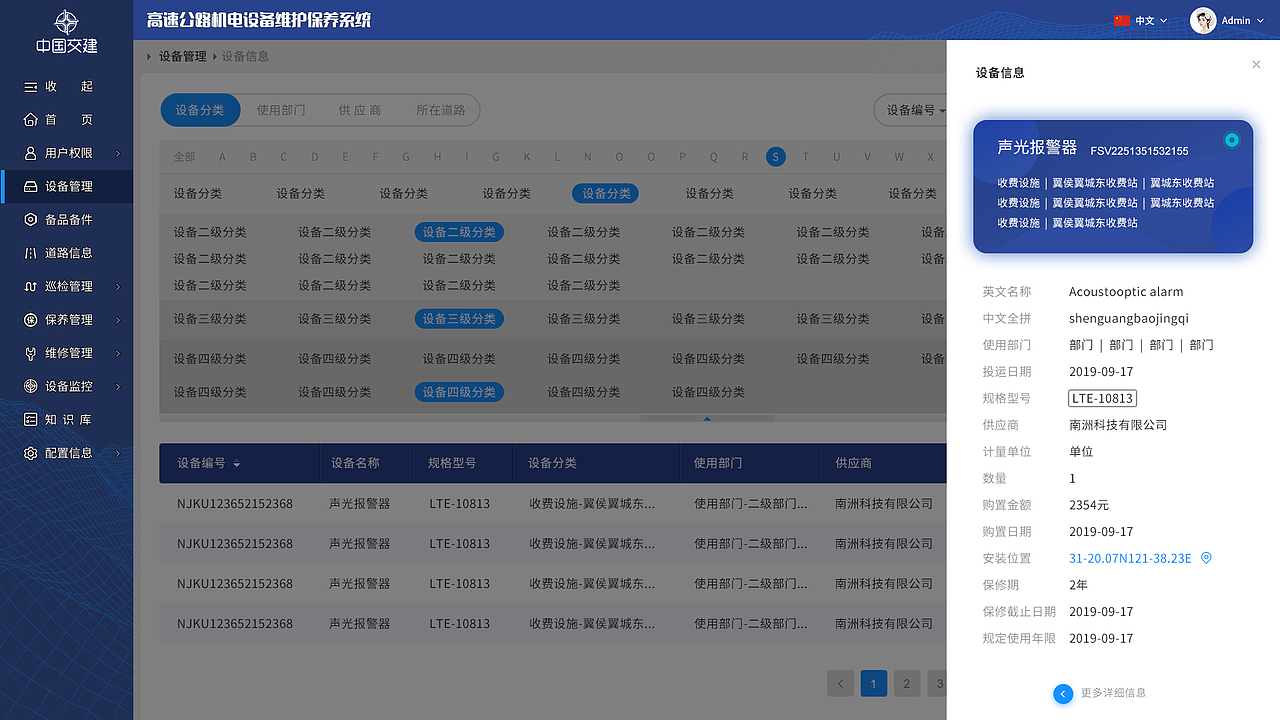This screenshot has width=1280, height=720.
Task: Select the 供应商 filter tab
Action: pyautogui.click(x=360, y=110)
